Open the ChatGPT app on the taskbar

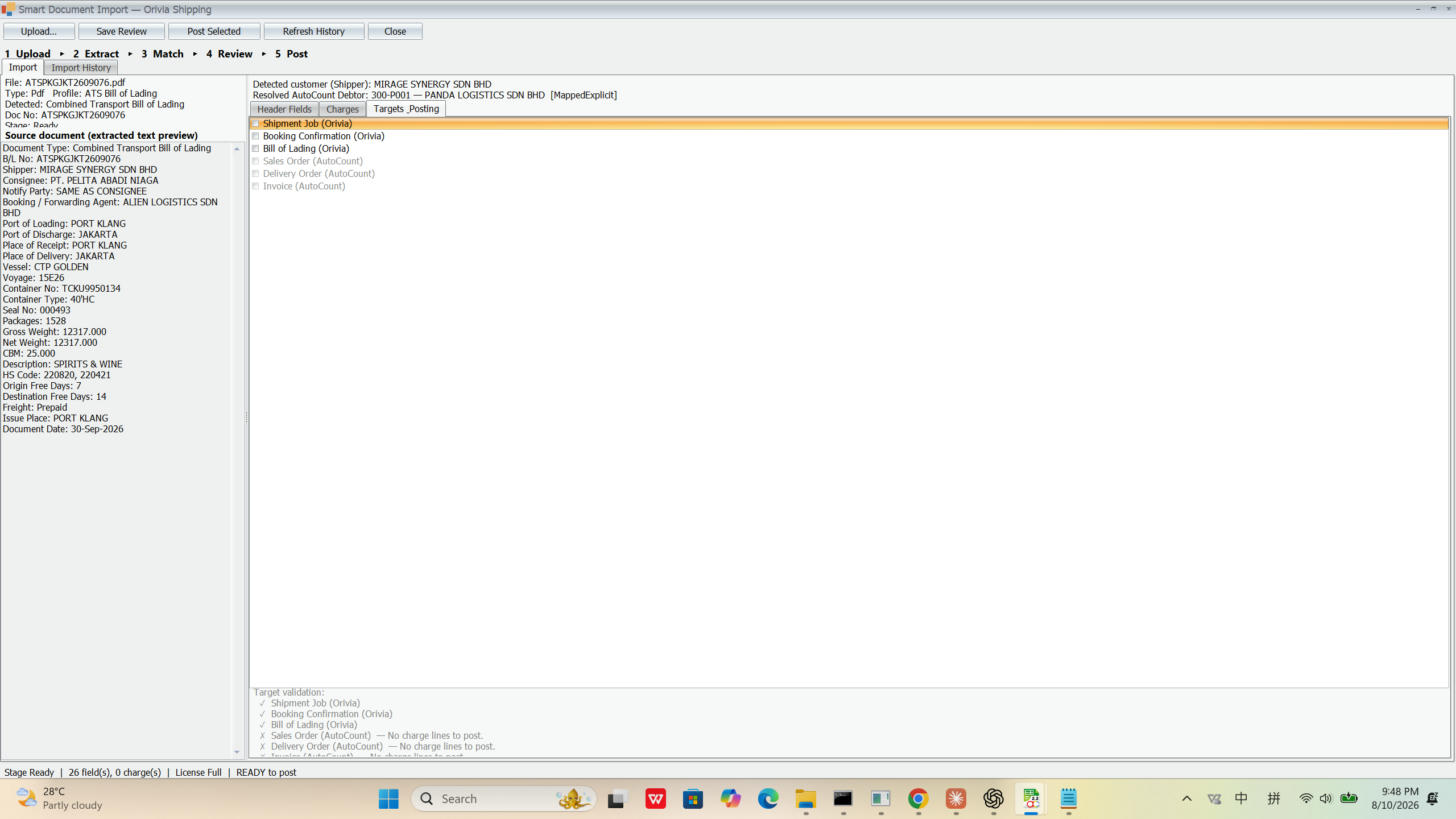pos(993,798)
